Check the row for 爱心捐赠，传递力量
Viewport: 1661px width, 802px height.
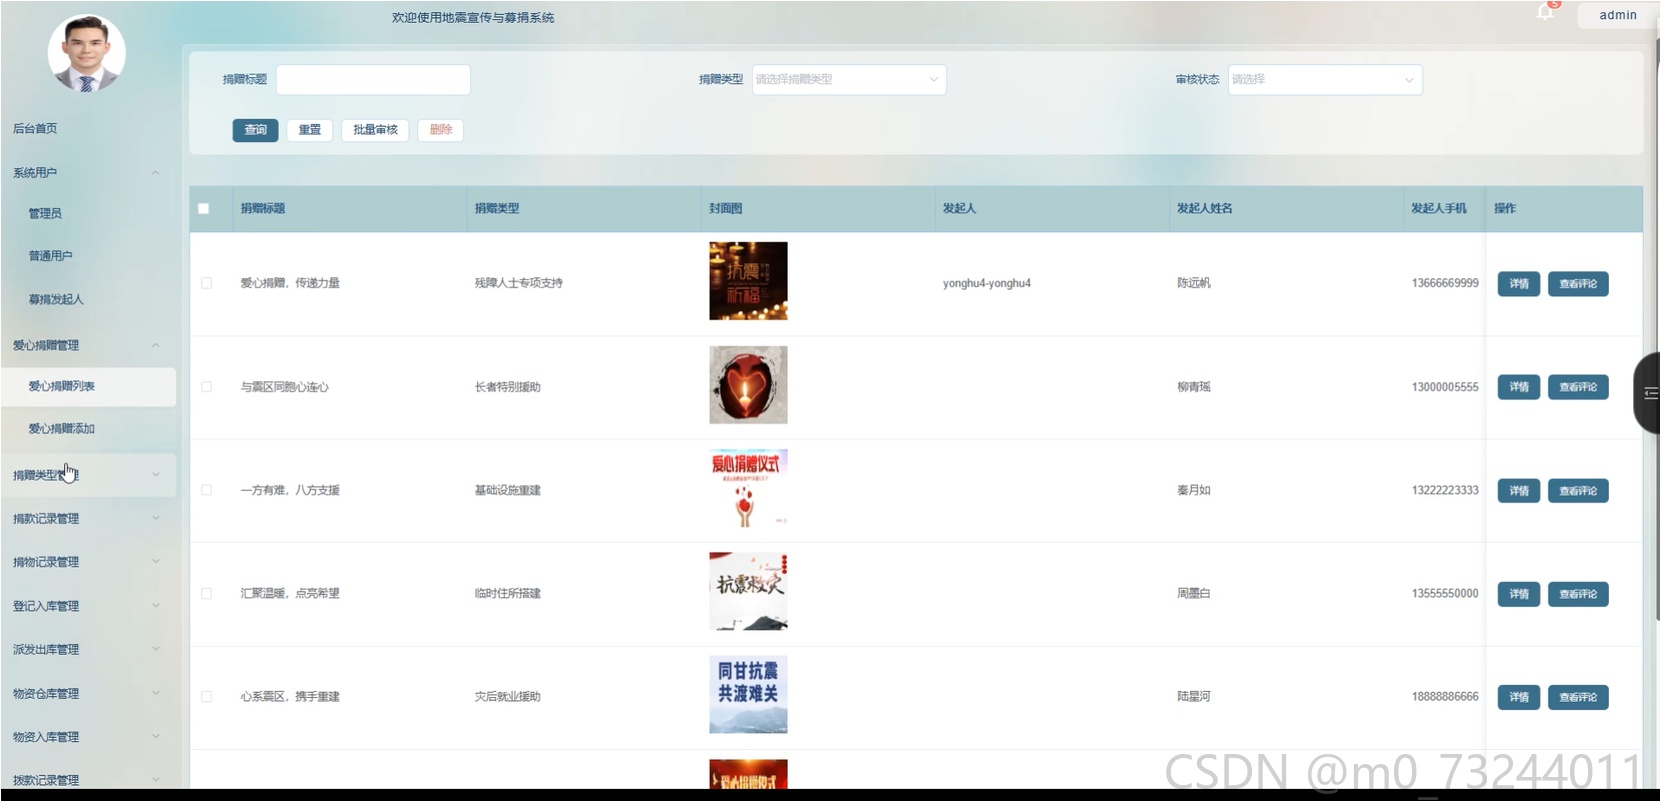(x=207, y=283)
